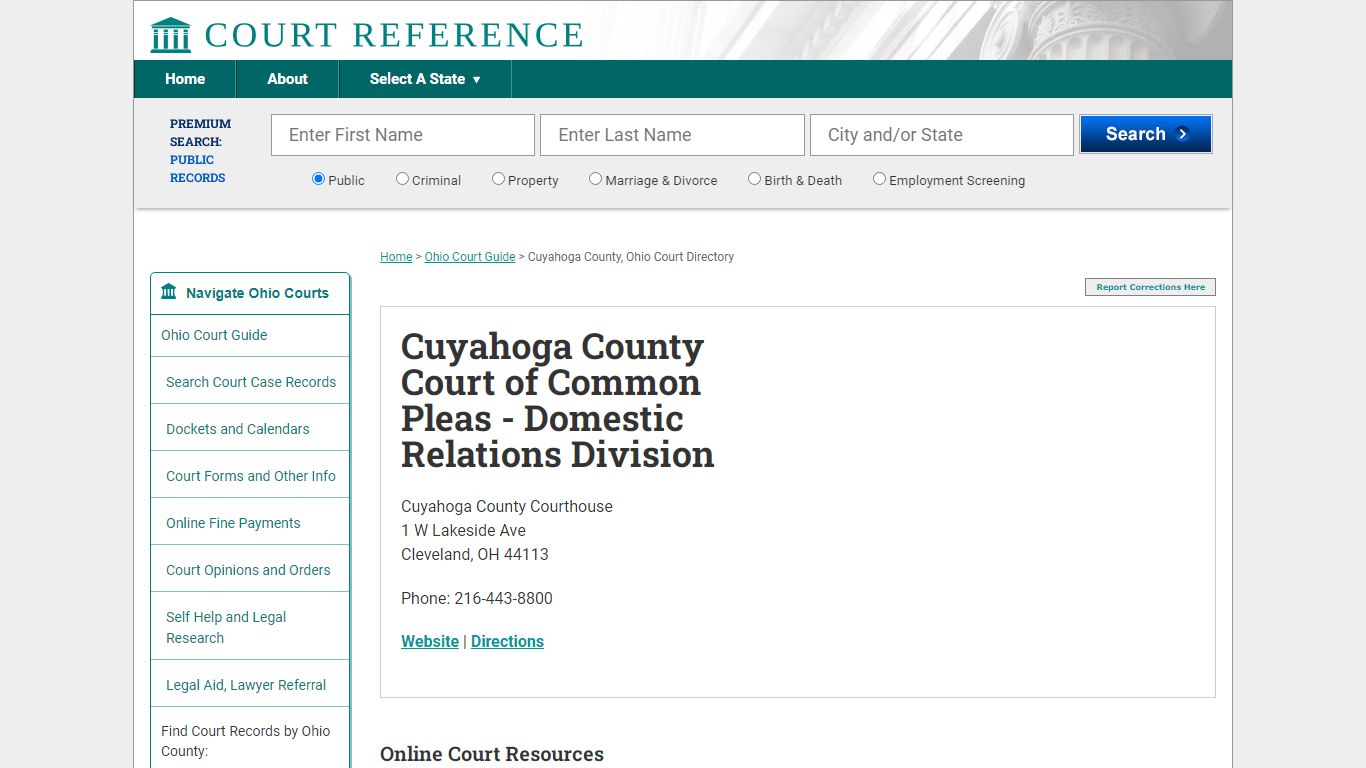Screen dimensions: 1366x768
Task: Select the Marriage & Divorce radio button
Action: (x=595, y=179)
